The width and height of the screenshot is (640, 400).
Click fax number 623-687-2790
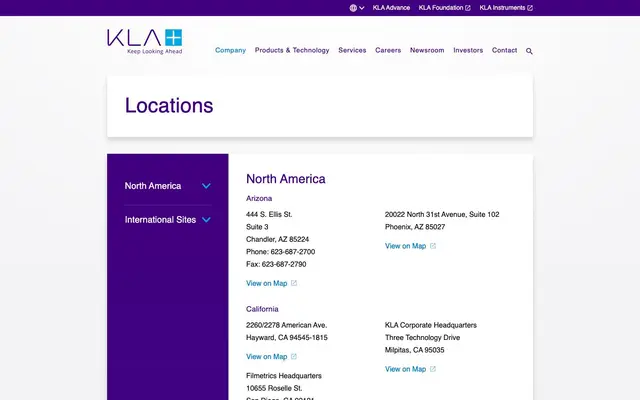pos(284,264)
